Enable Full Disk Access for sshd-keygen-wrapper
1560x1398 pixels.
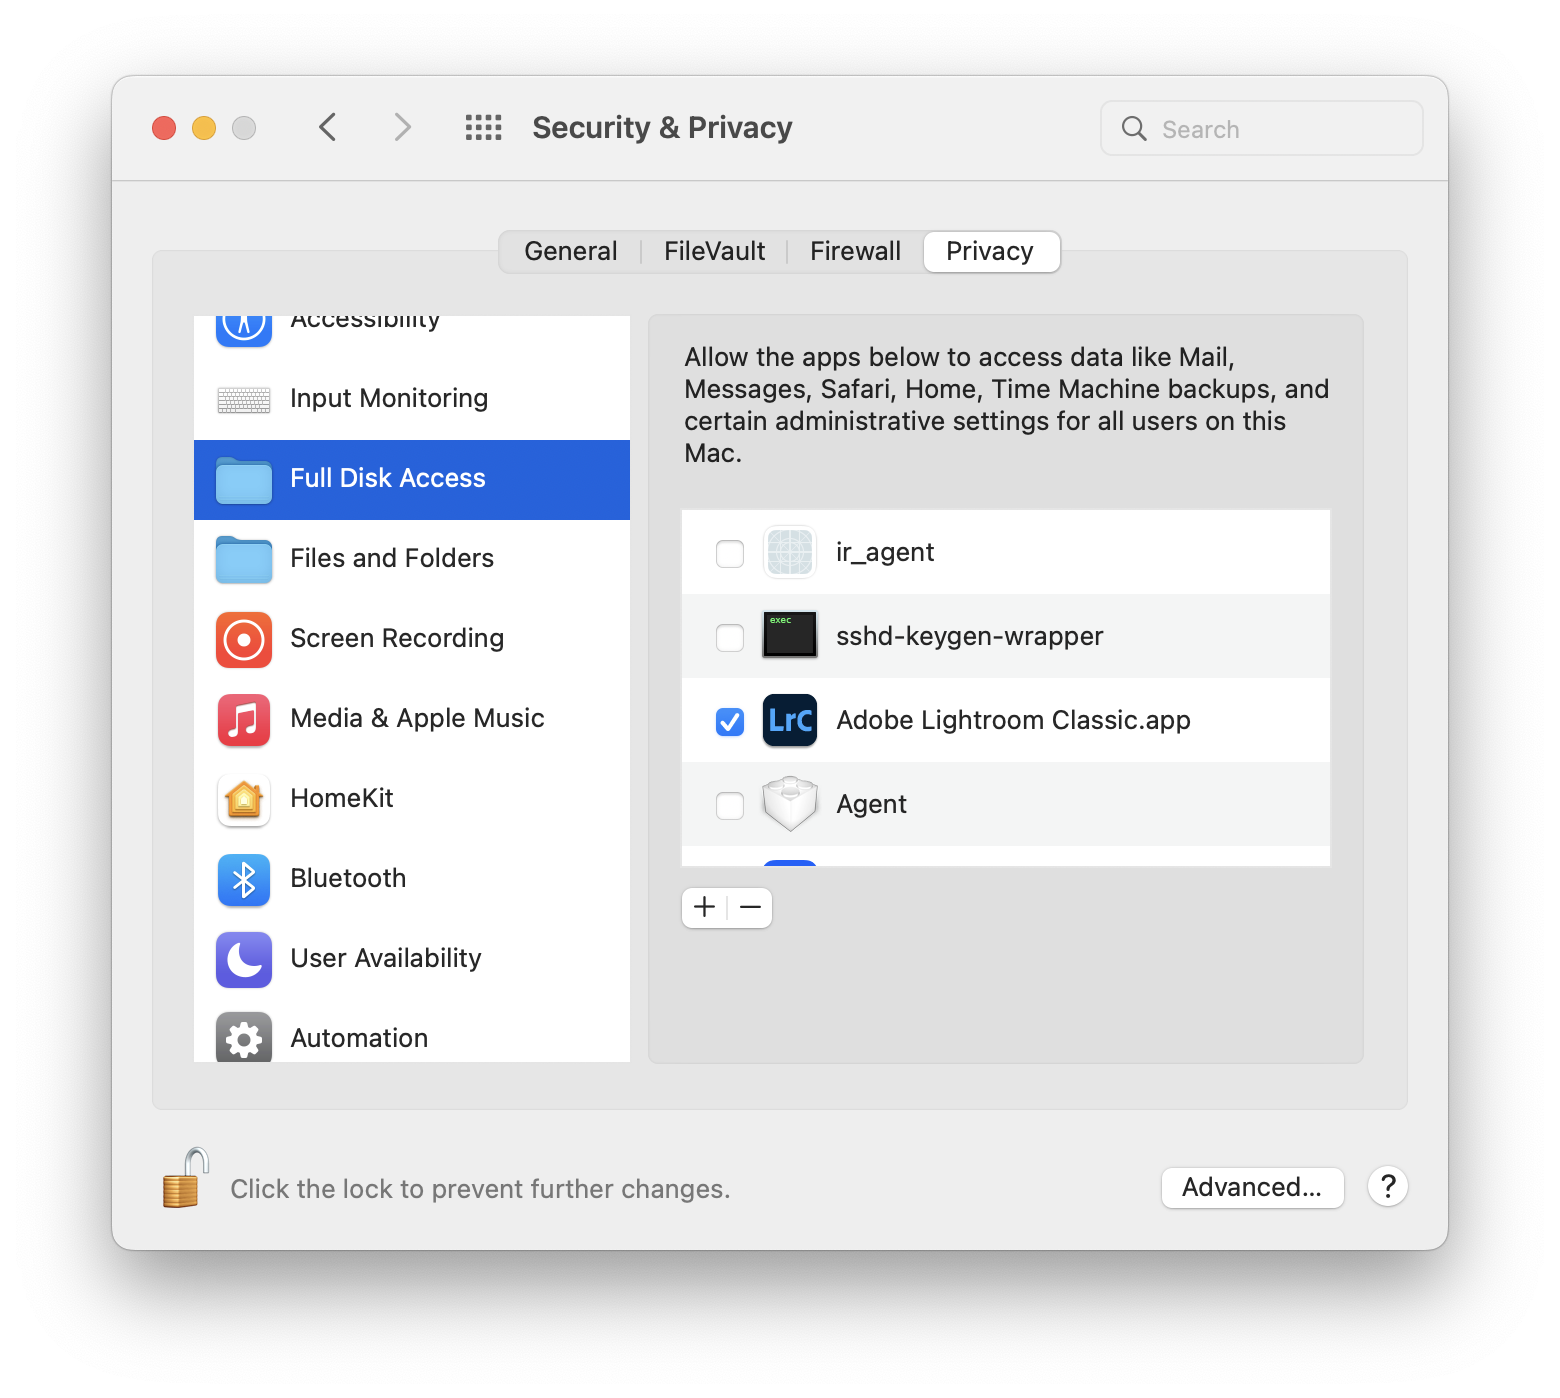pos(729,636)
